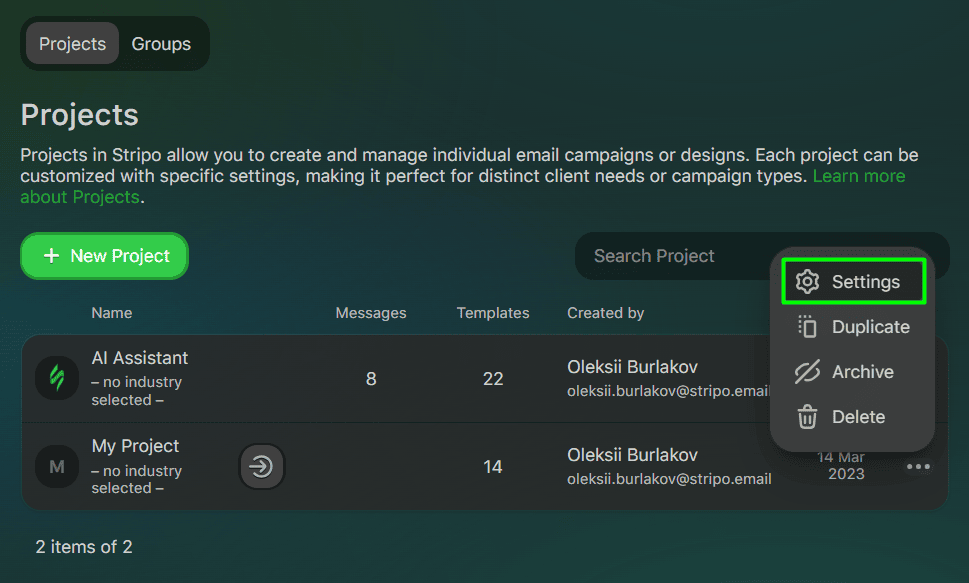Switch to the Projects tab

(72, 43)
